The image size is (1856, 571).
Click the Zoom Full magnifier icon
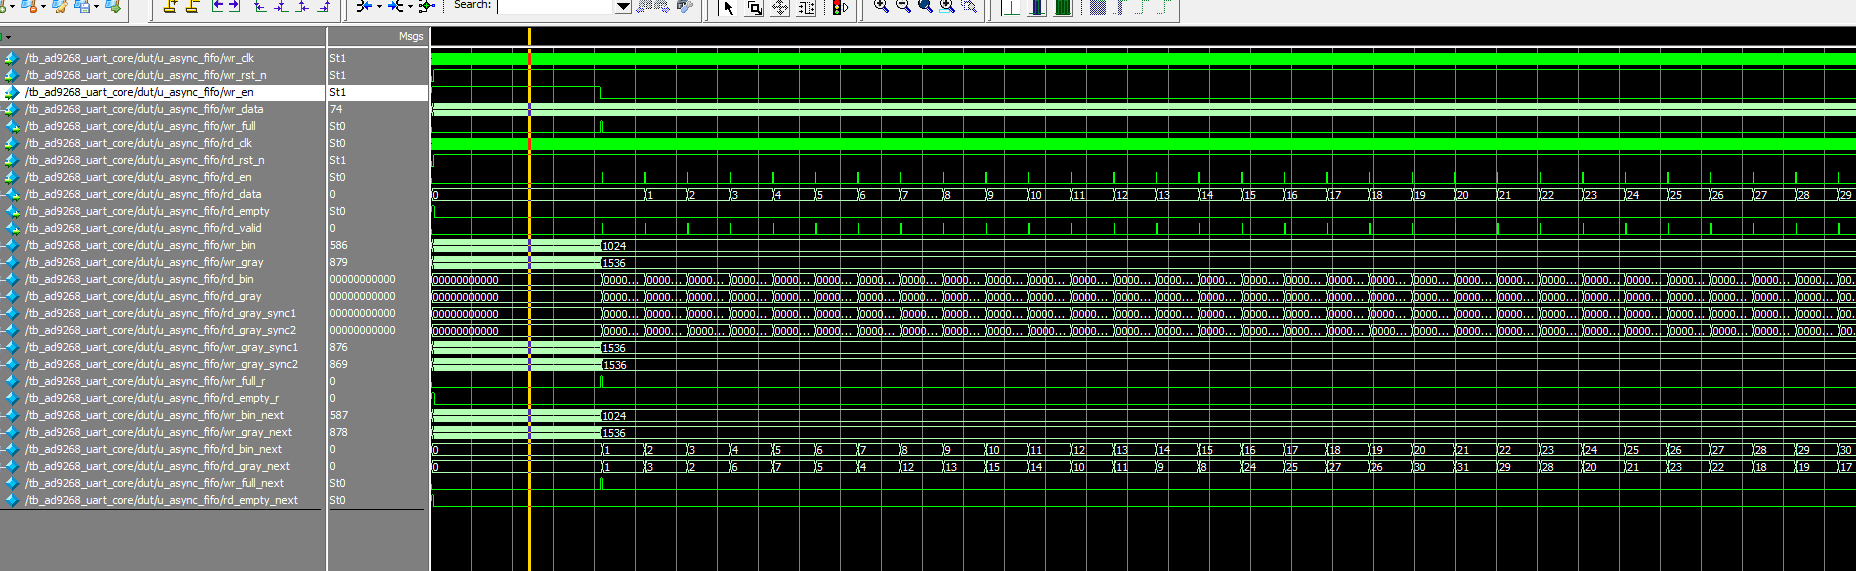tap(925, 6)
